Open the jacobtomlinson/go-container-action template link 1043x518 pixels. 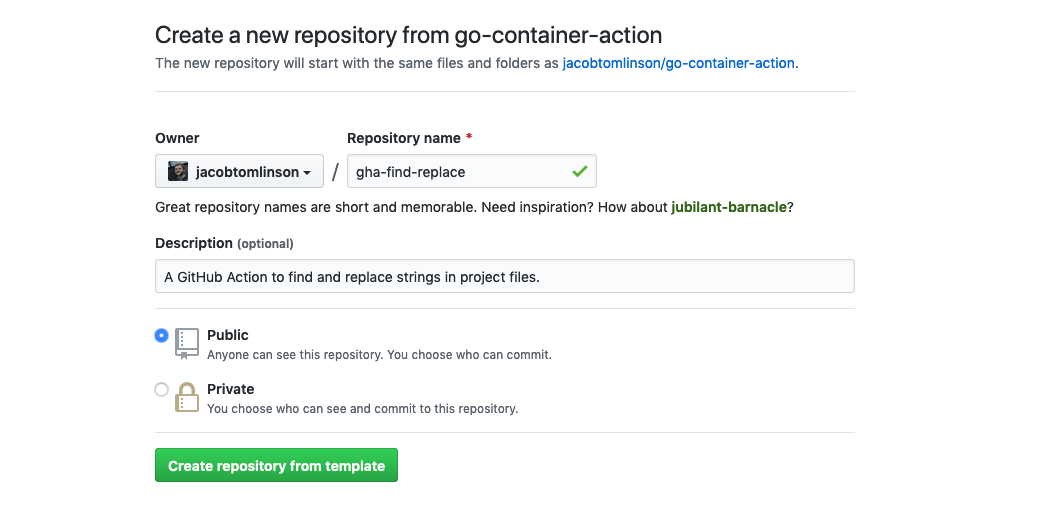pos(679,63)
